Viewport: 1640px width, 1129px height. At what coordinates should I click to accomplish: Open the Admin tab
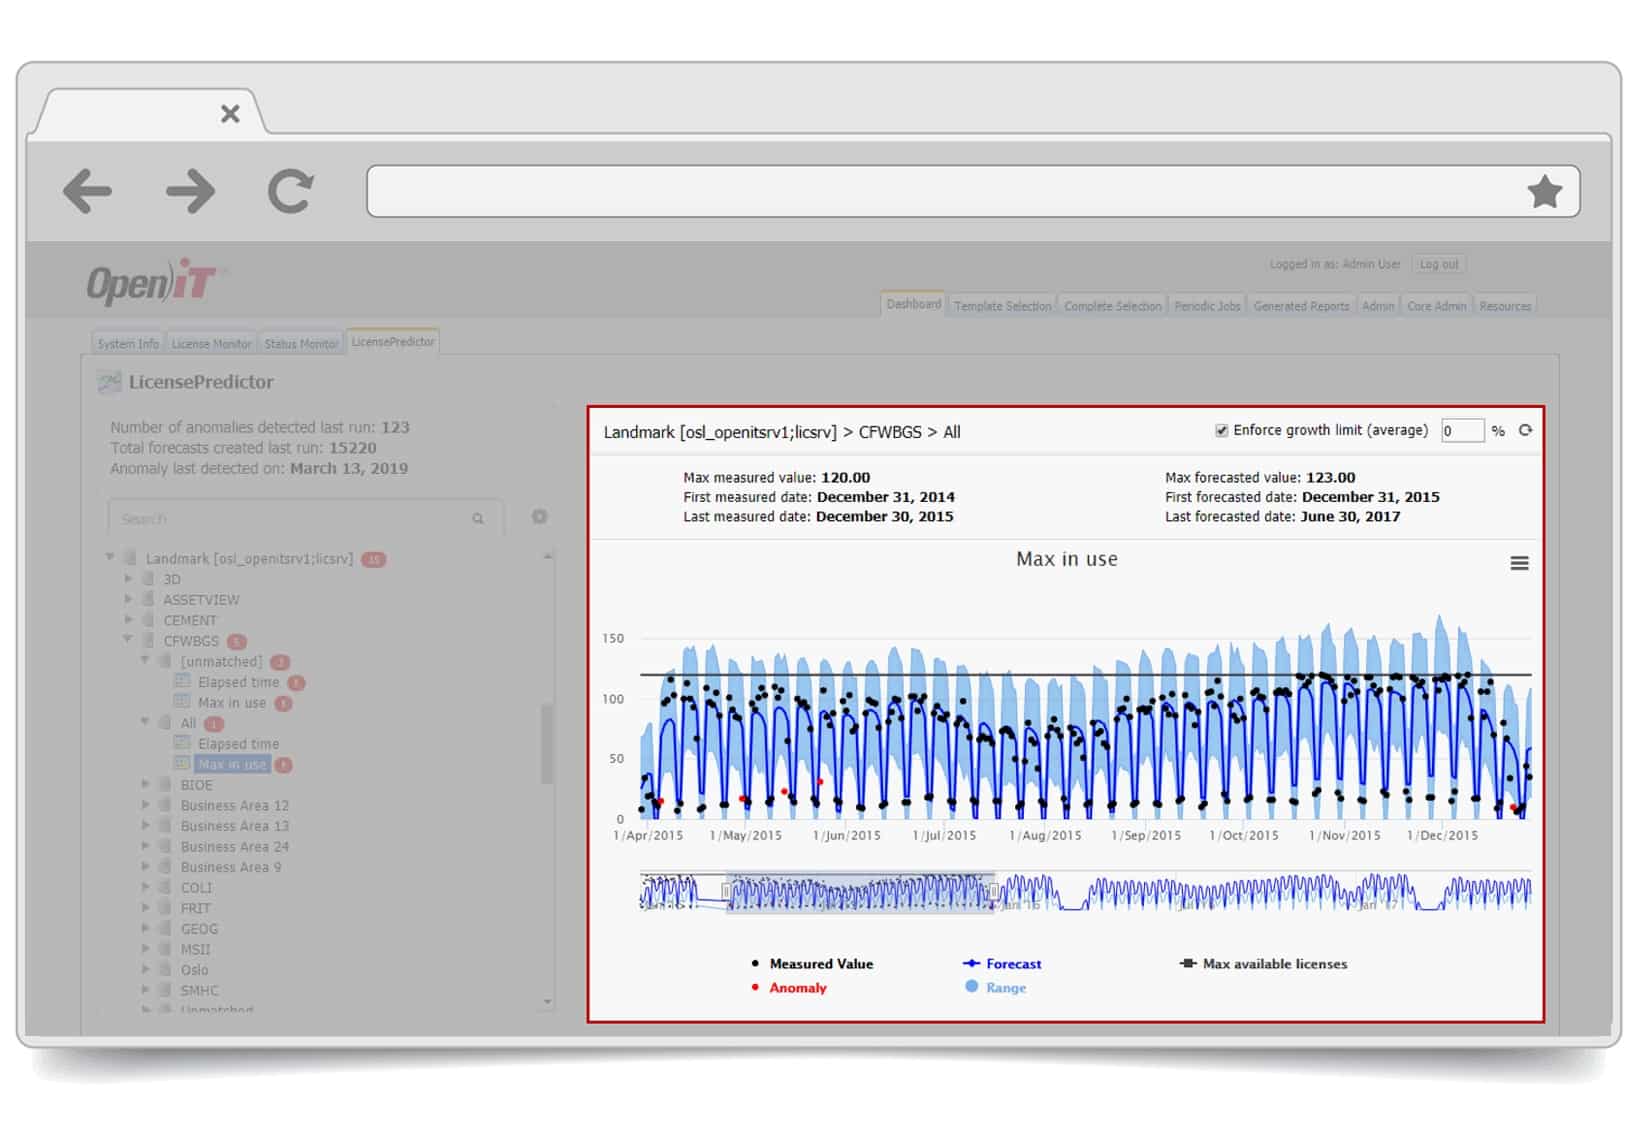point(1378,306)
